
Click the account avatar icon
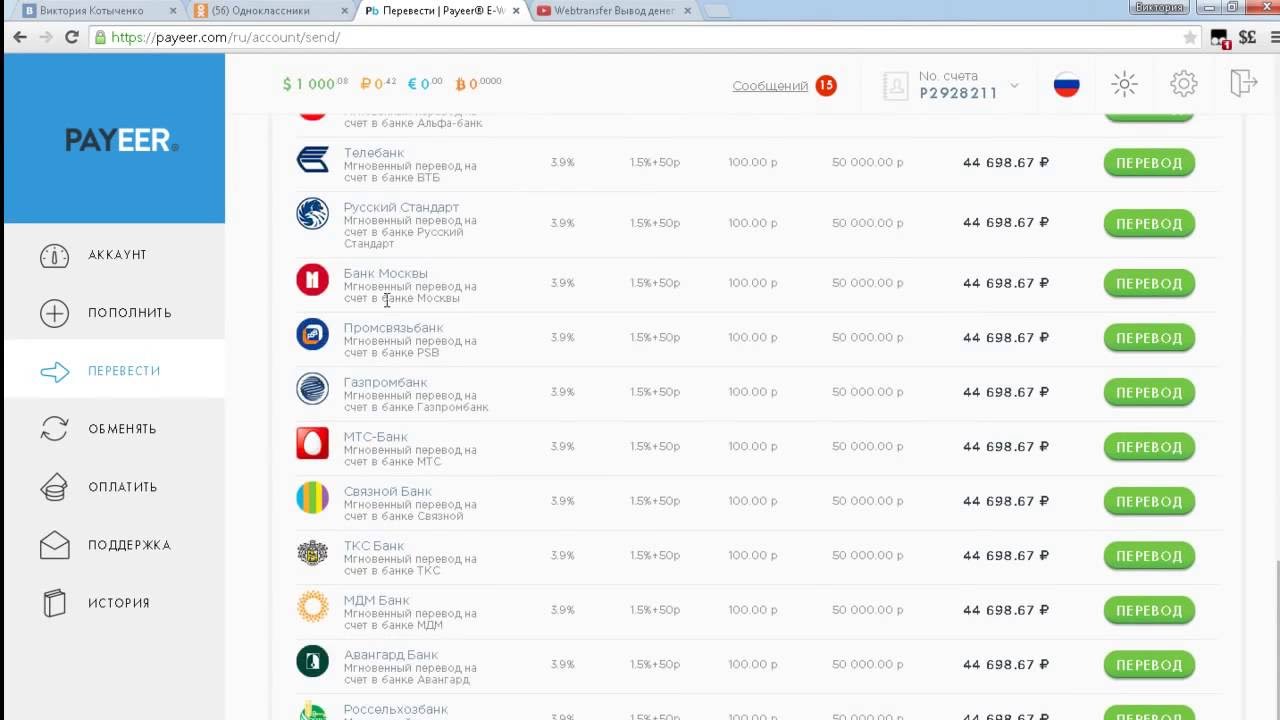(x=895, y=85)
